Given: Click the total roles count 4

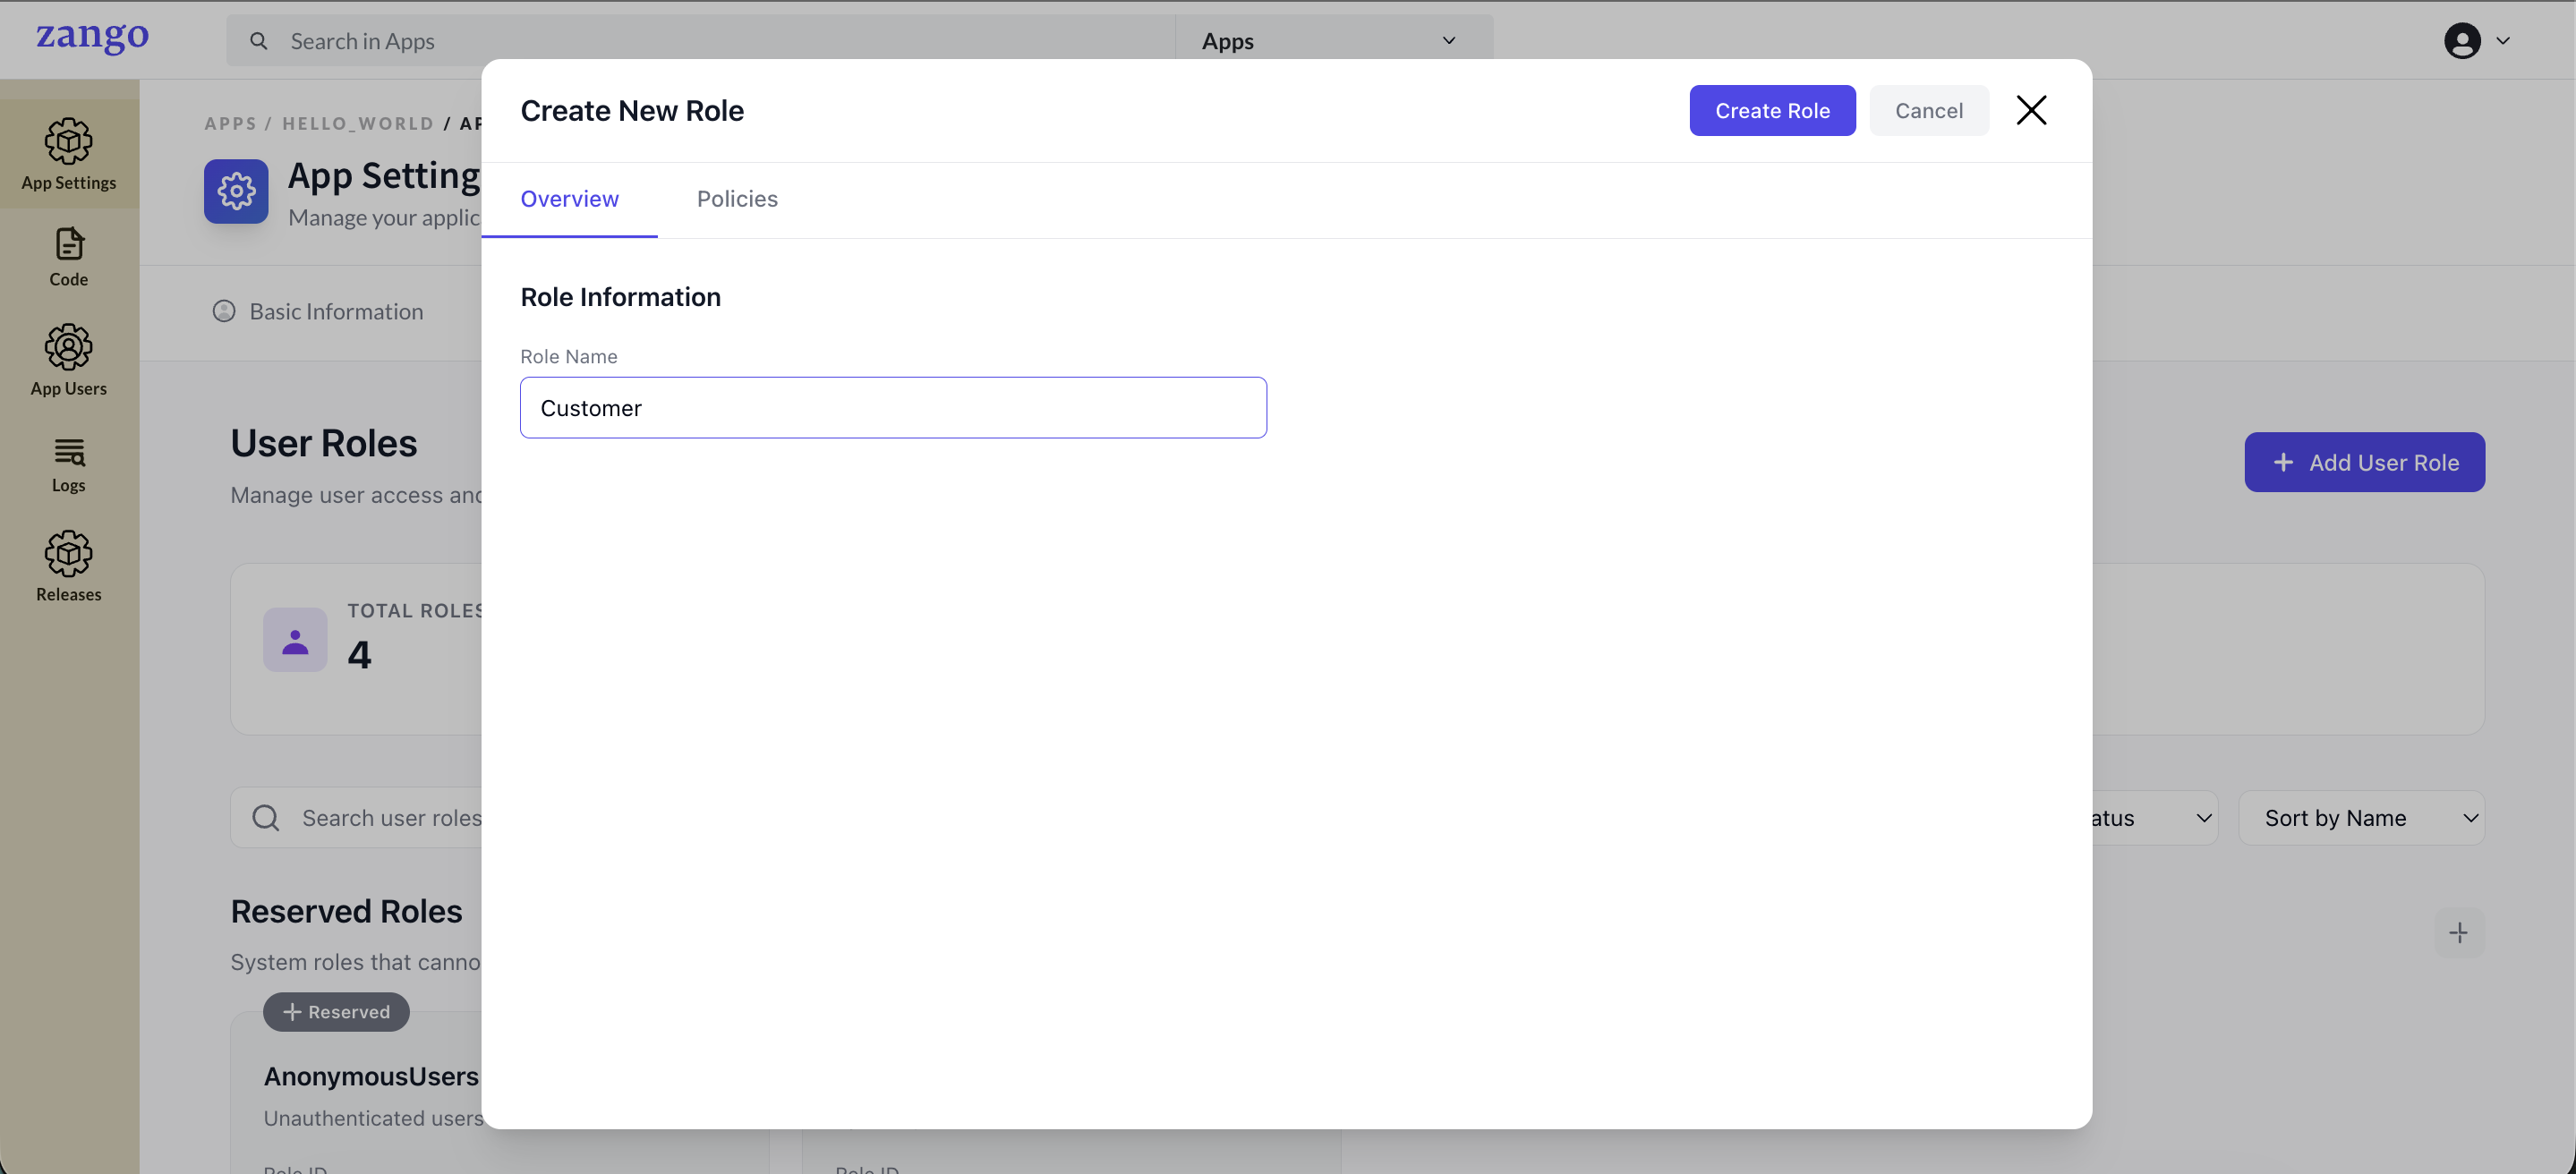Looking at the screenshot, I should 359,655.
